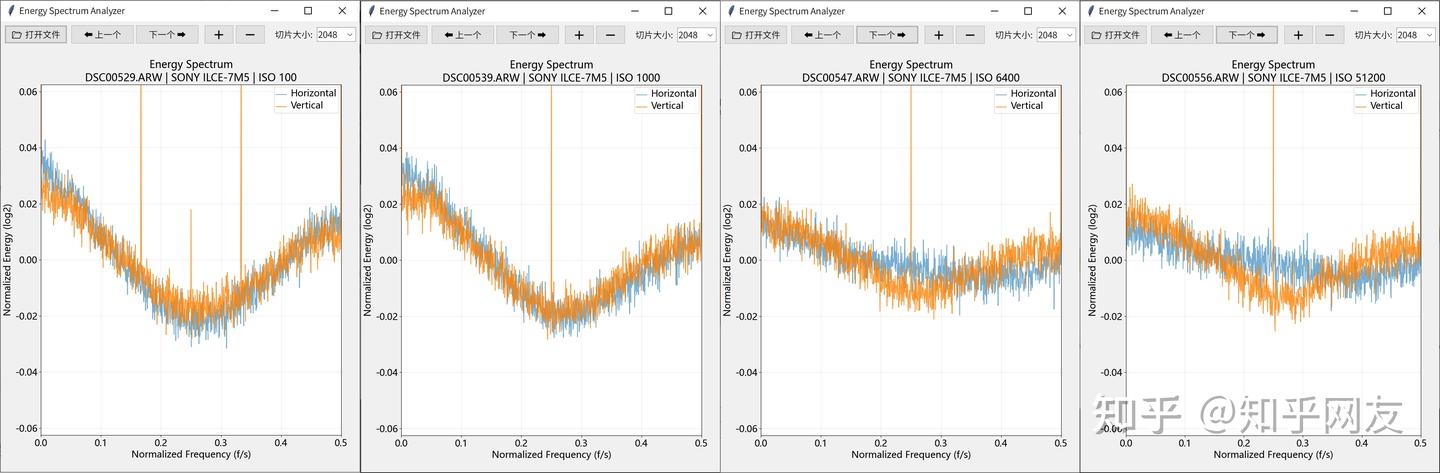Go to previous file in ISO 6400 window
Screen dimensions: 1440x473
tap(822, 34)
